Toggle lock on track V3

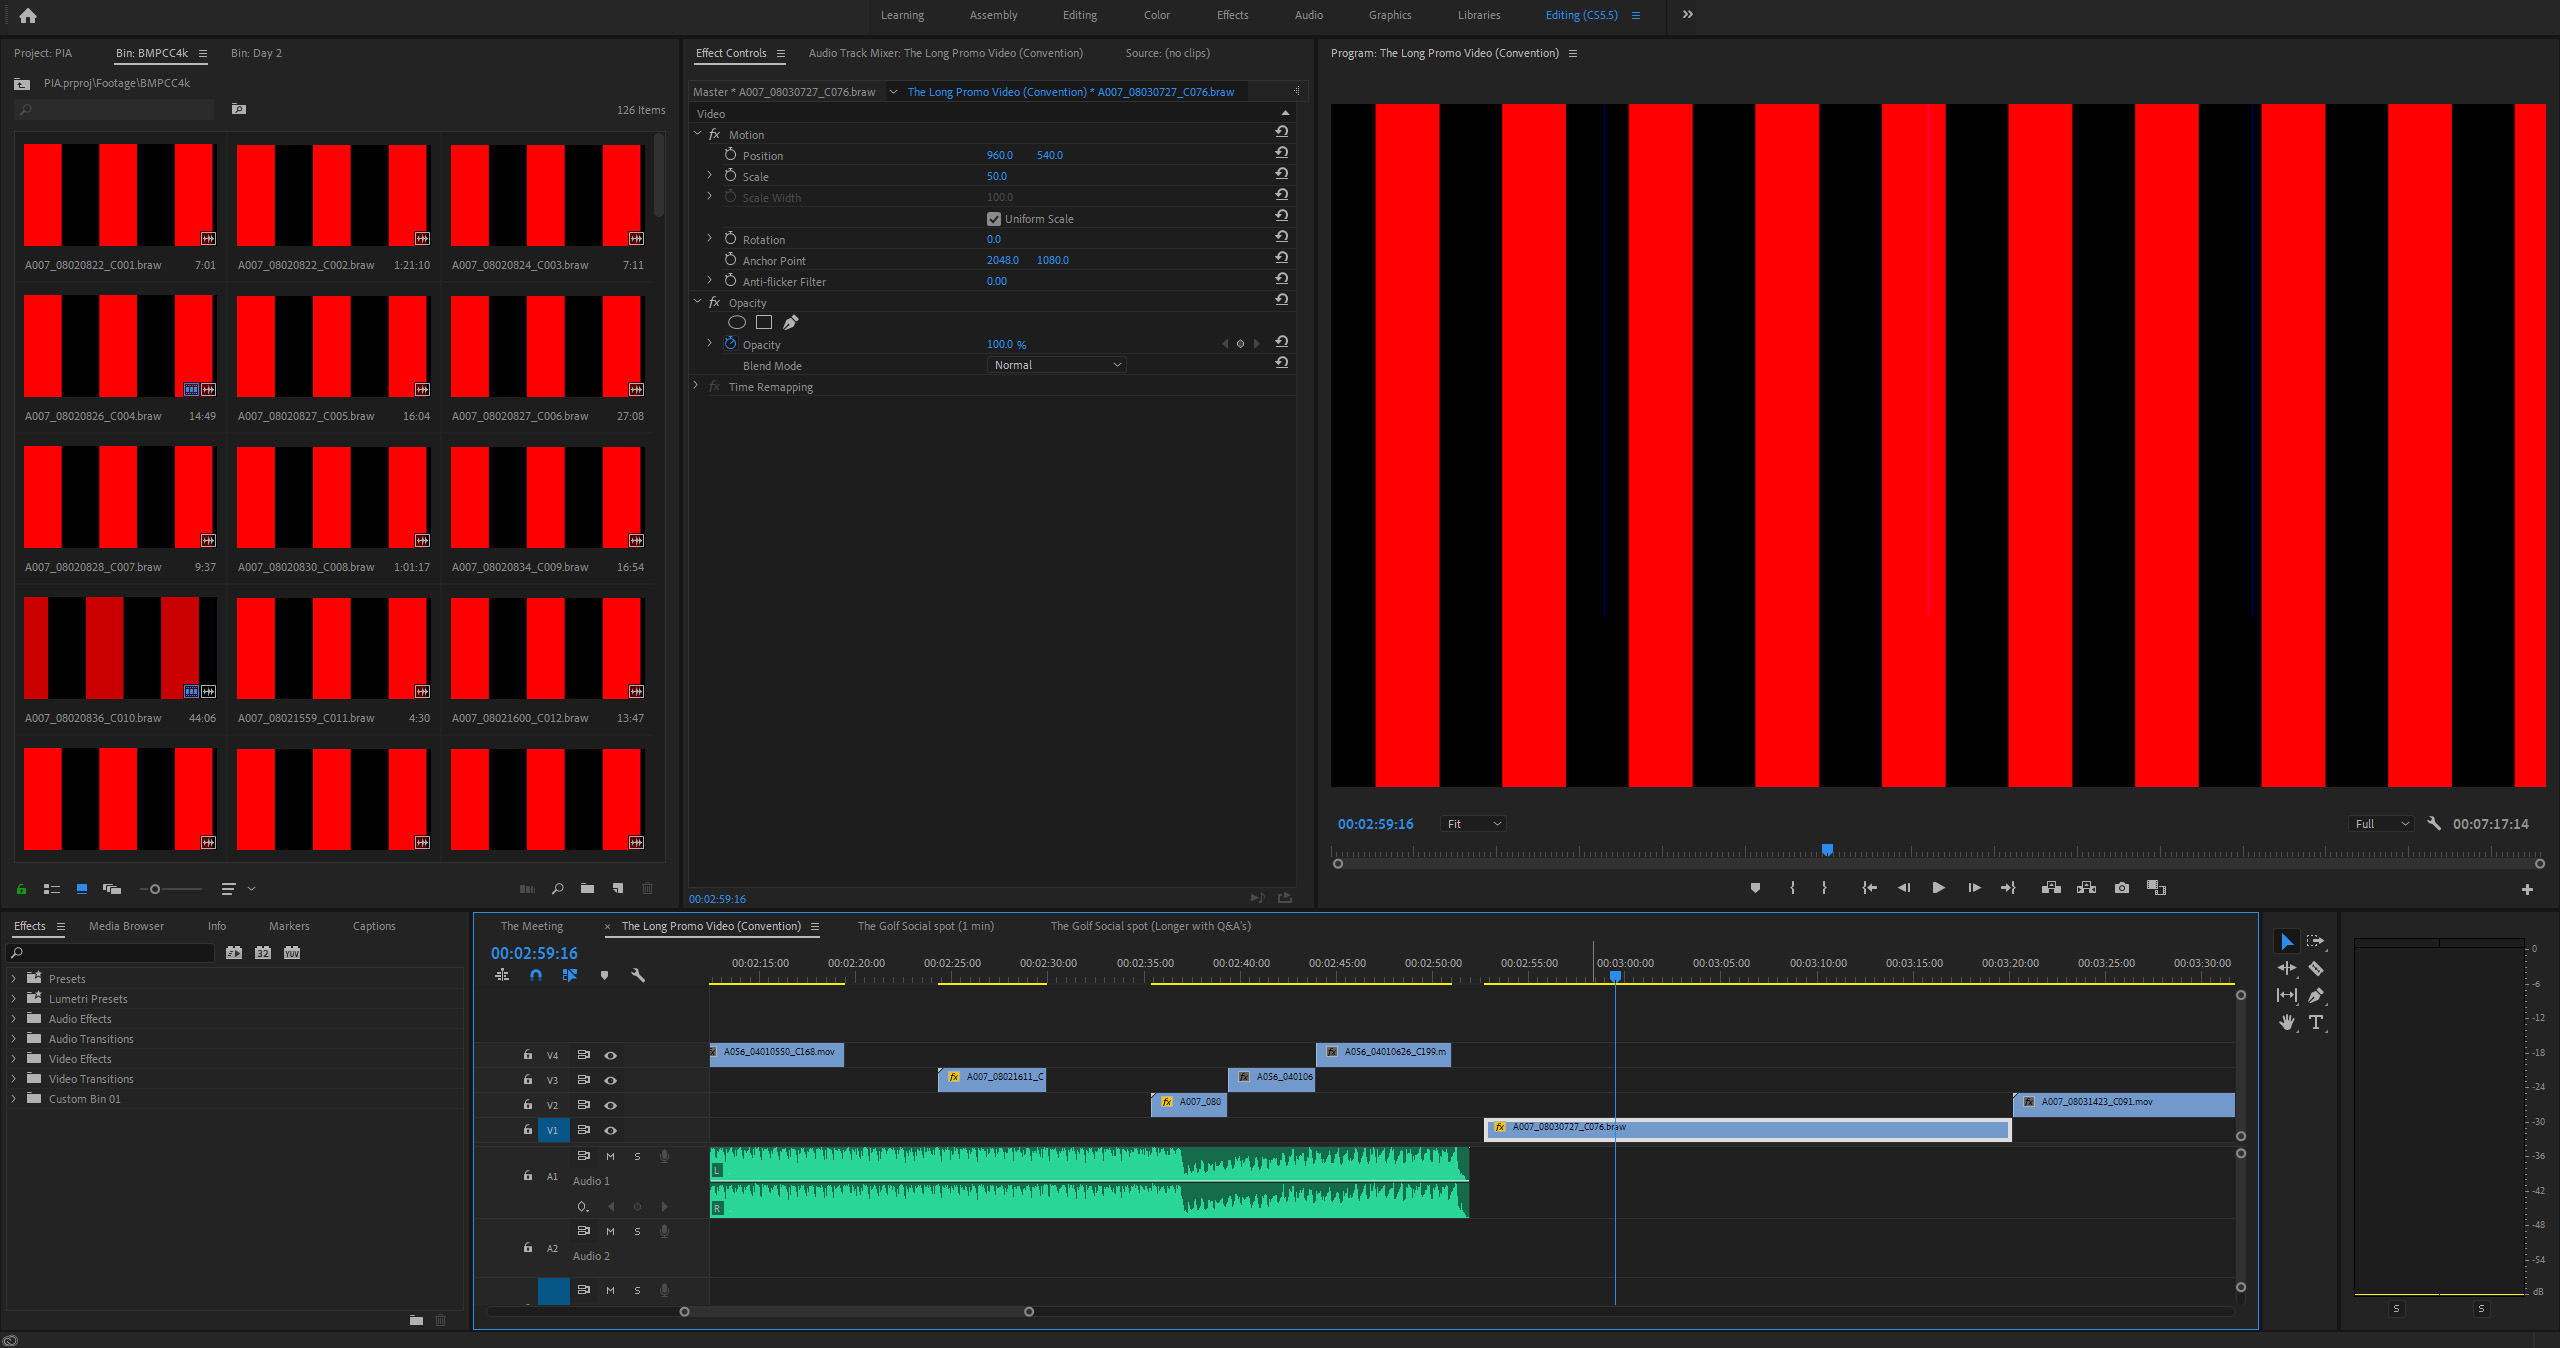point(527,1080)
